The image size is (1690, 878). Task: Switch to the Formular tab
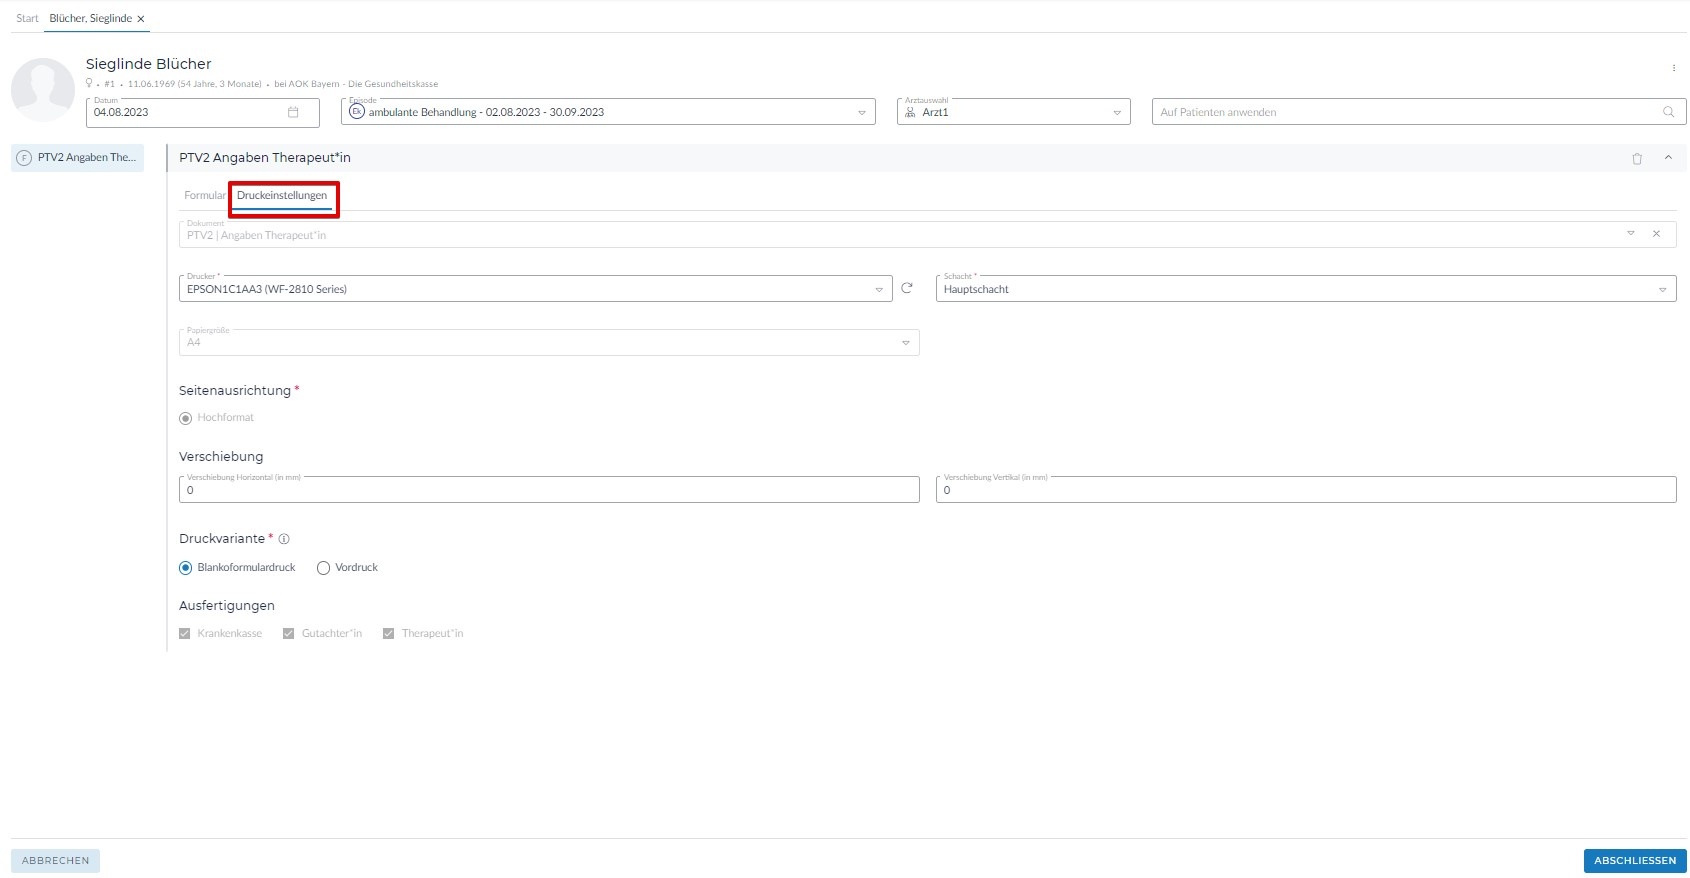pyautogui.click(x=204, y=196)
